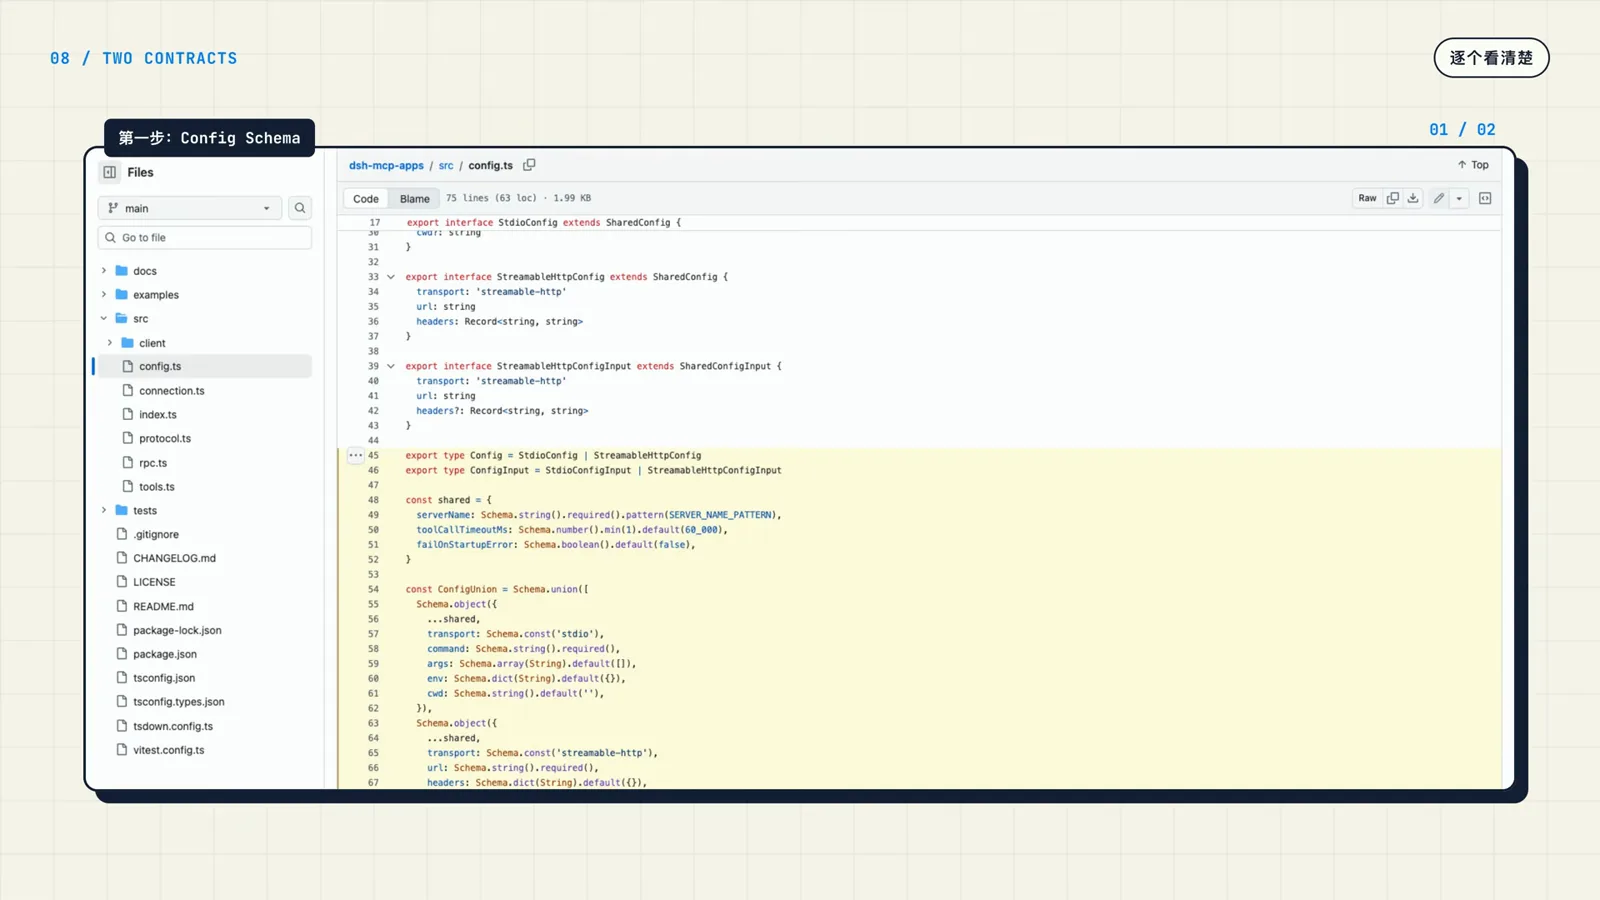This screenshot has height=900, width=1600.
Task: Open Raw file view
Action: (x=1367, y=198)
